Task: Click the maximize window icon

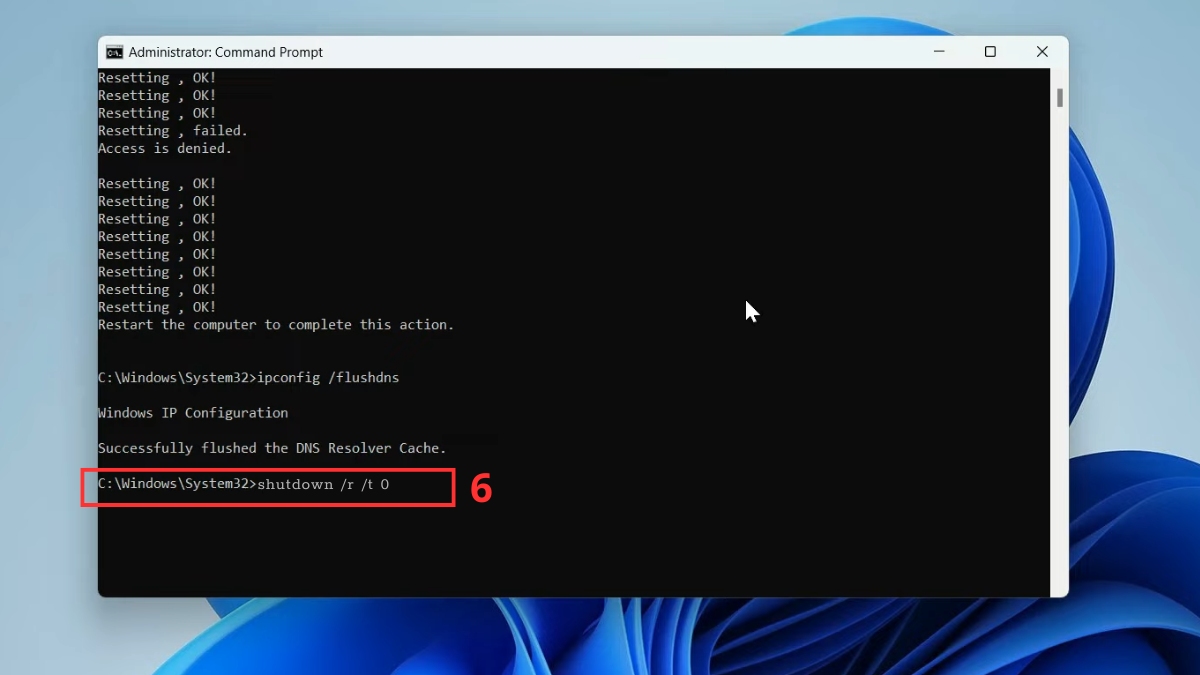Action: point(990,51)
